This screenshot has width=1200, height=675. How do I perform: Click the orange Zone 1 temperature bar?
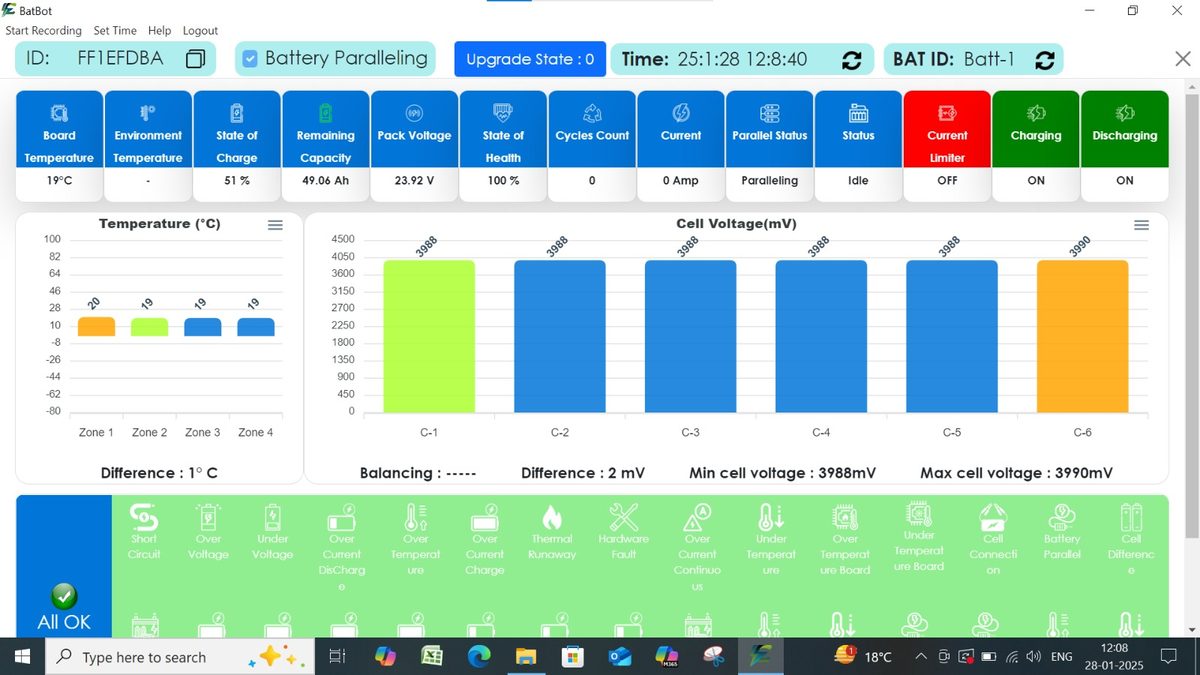(96, 327)
